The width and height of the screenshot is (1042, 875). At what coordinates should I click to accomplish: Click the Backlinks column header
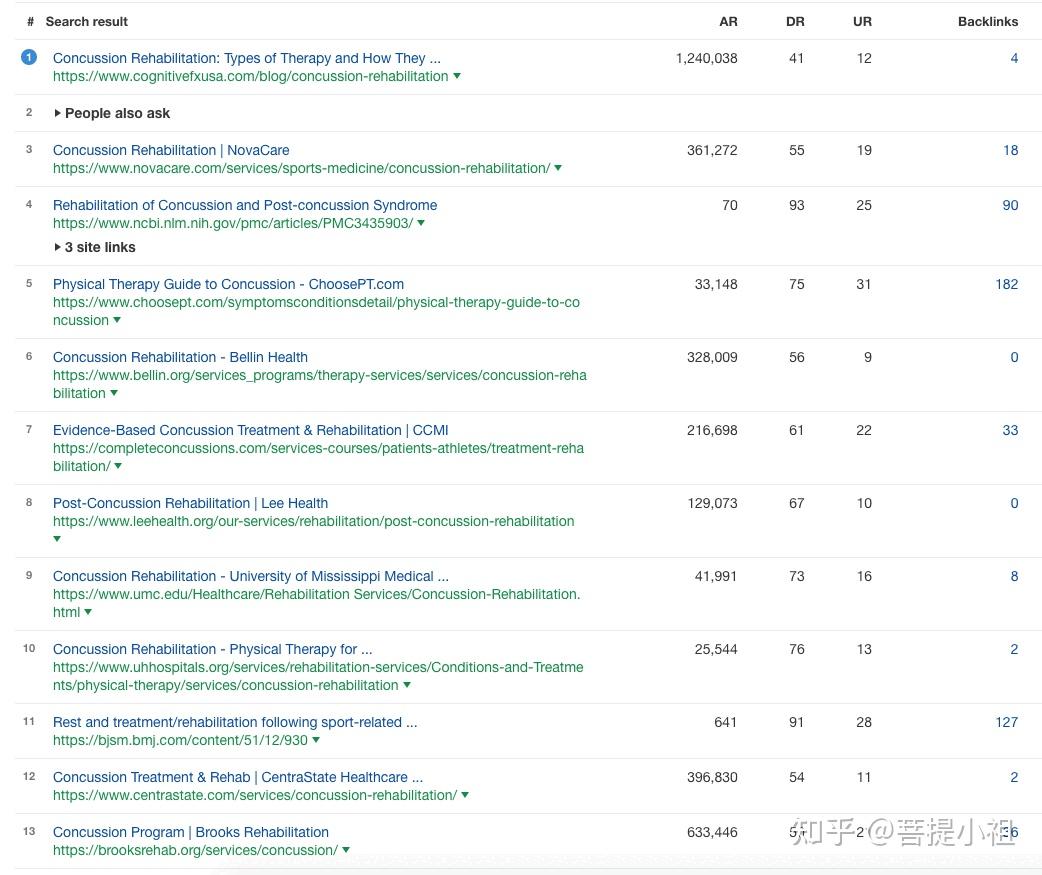[x=988, y=22]
